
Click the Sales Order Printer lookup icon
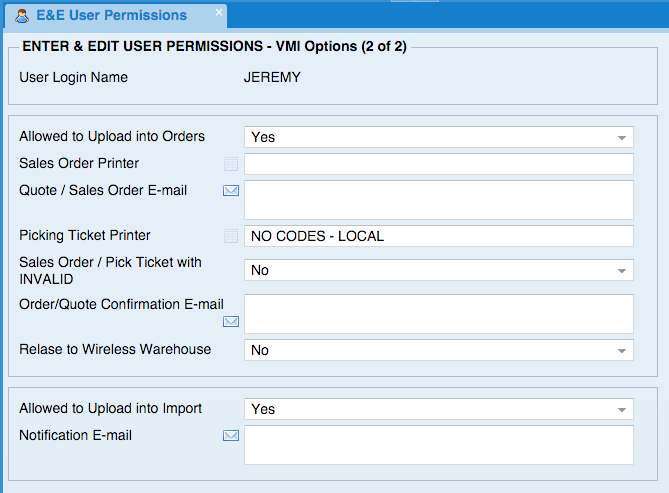231,164
